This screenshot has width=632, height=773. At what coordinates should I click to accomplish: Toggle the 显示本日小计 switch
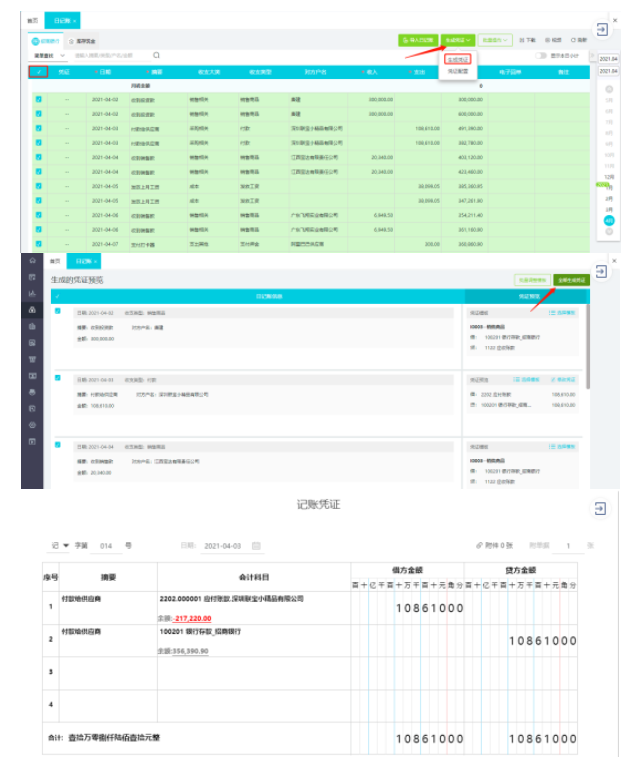(541, 56)
